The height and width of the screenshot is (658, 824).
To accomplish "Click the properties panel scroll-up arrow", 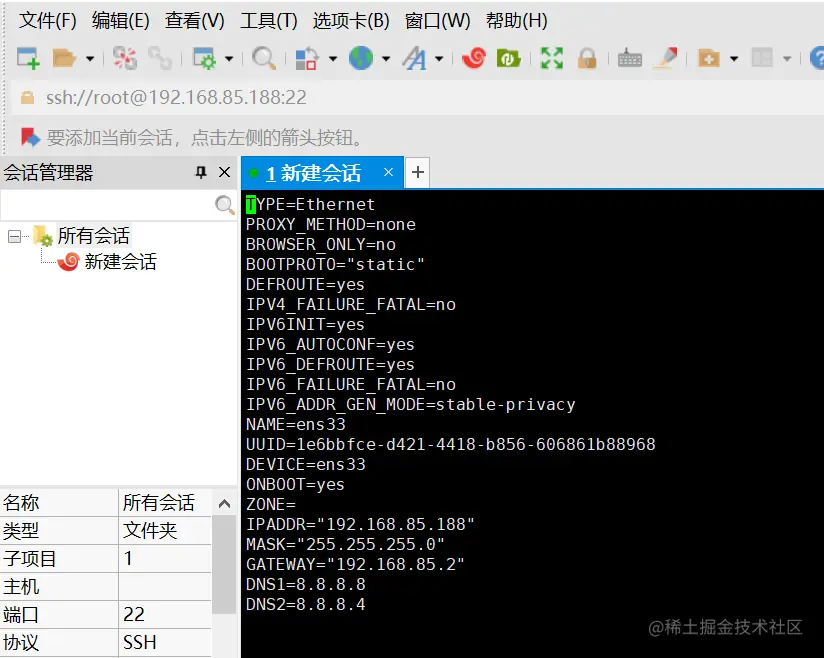I will 224,503.
